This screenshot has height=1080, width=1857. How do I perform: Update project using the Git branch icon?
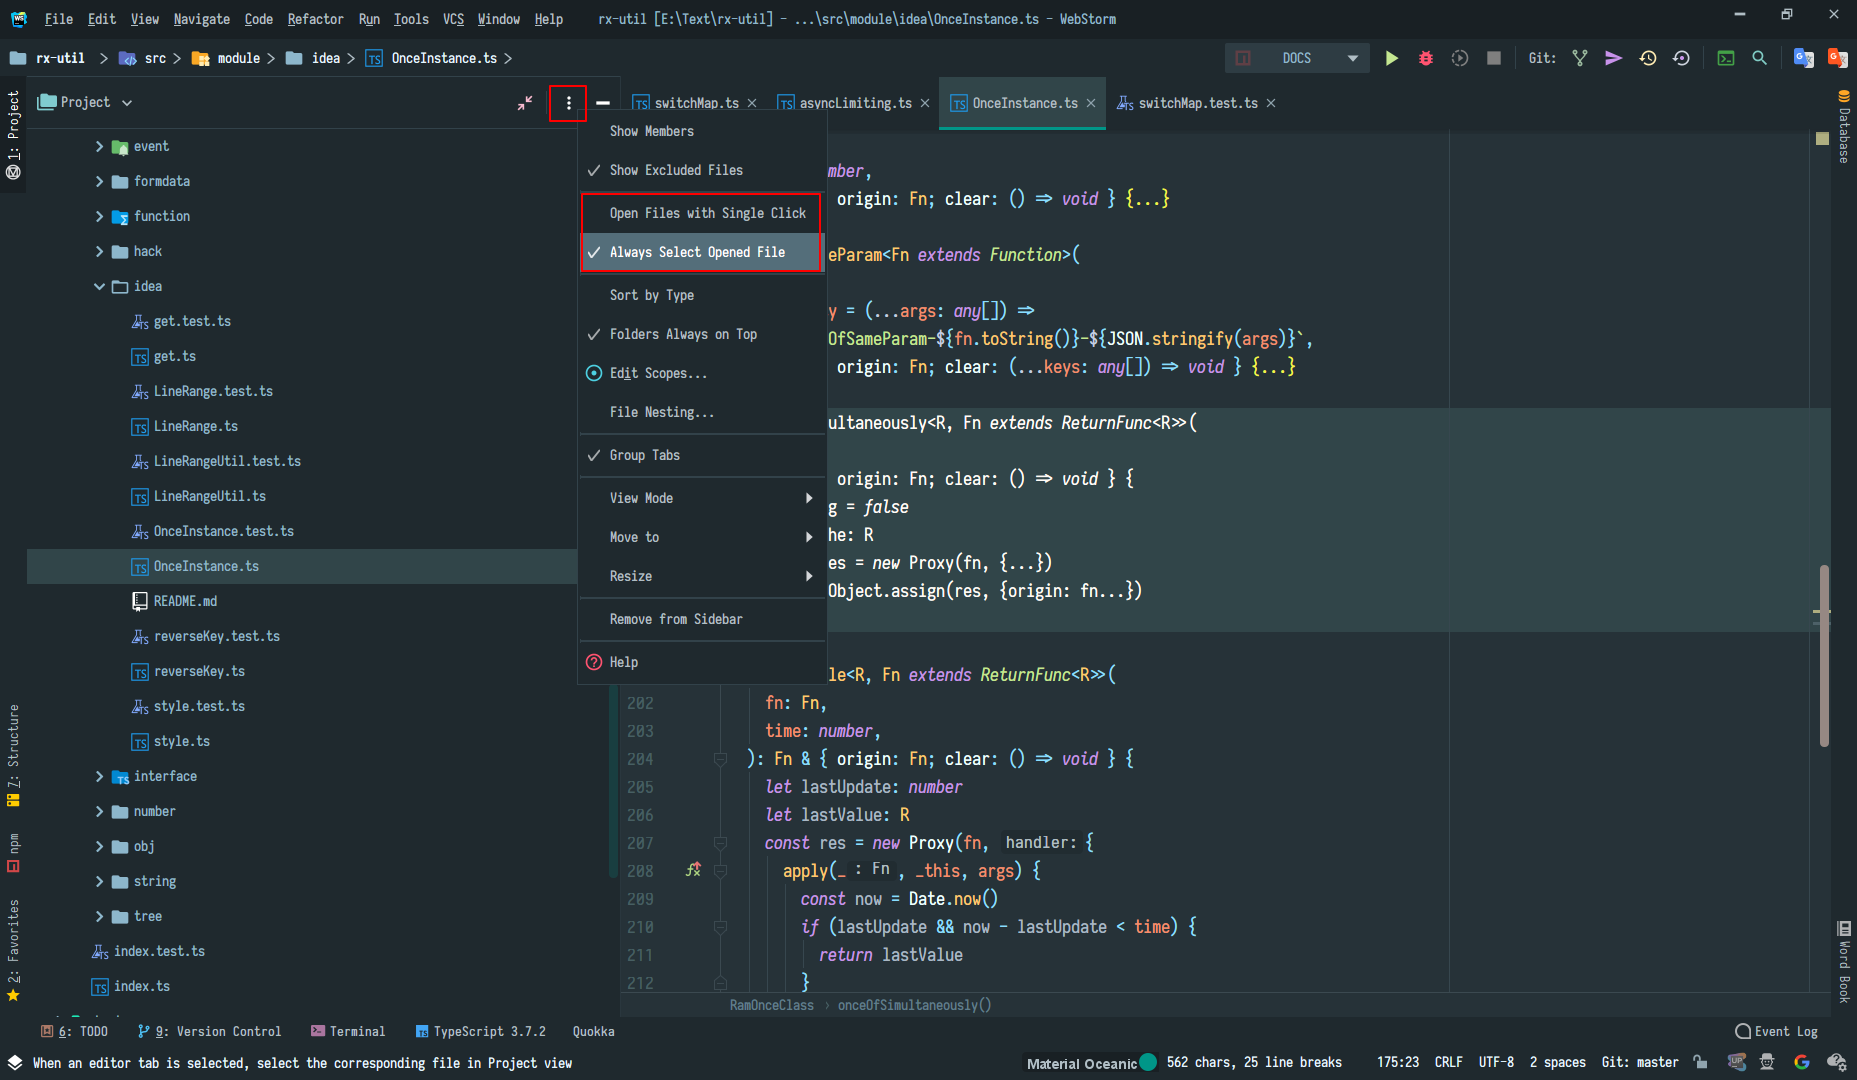pos(1580,58)
